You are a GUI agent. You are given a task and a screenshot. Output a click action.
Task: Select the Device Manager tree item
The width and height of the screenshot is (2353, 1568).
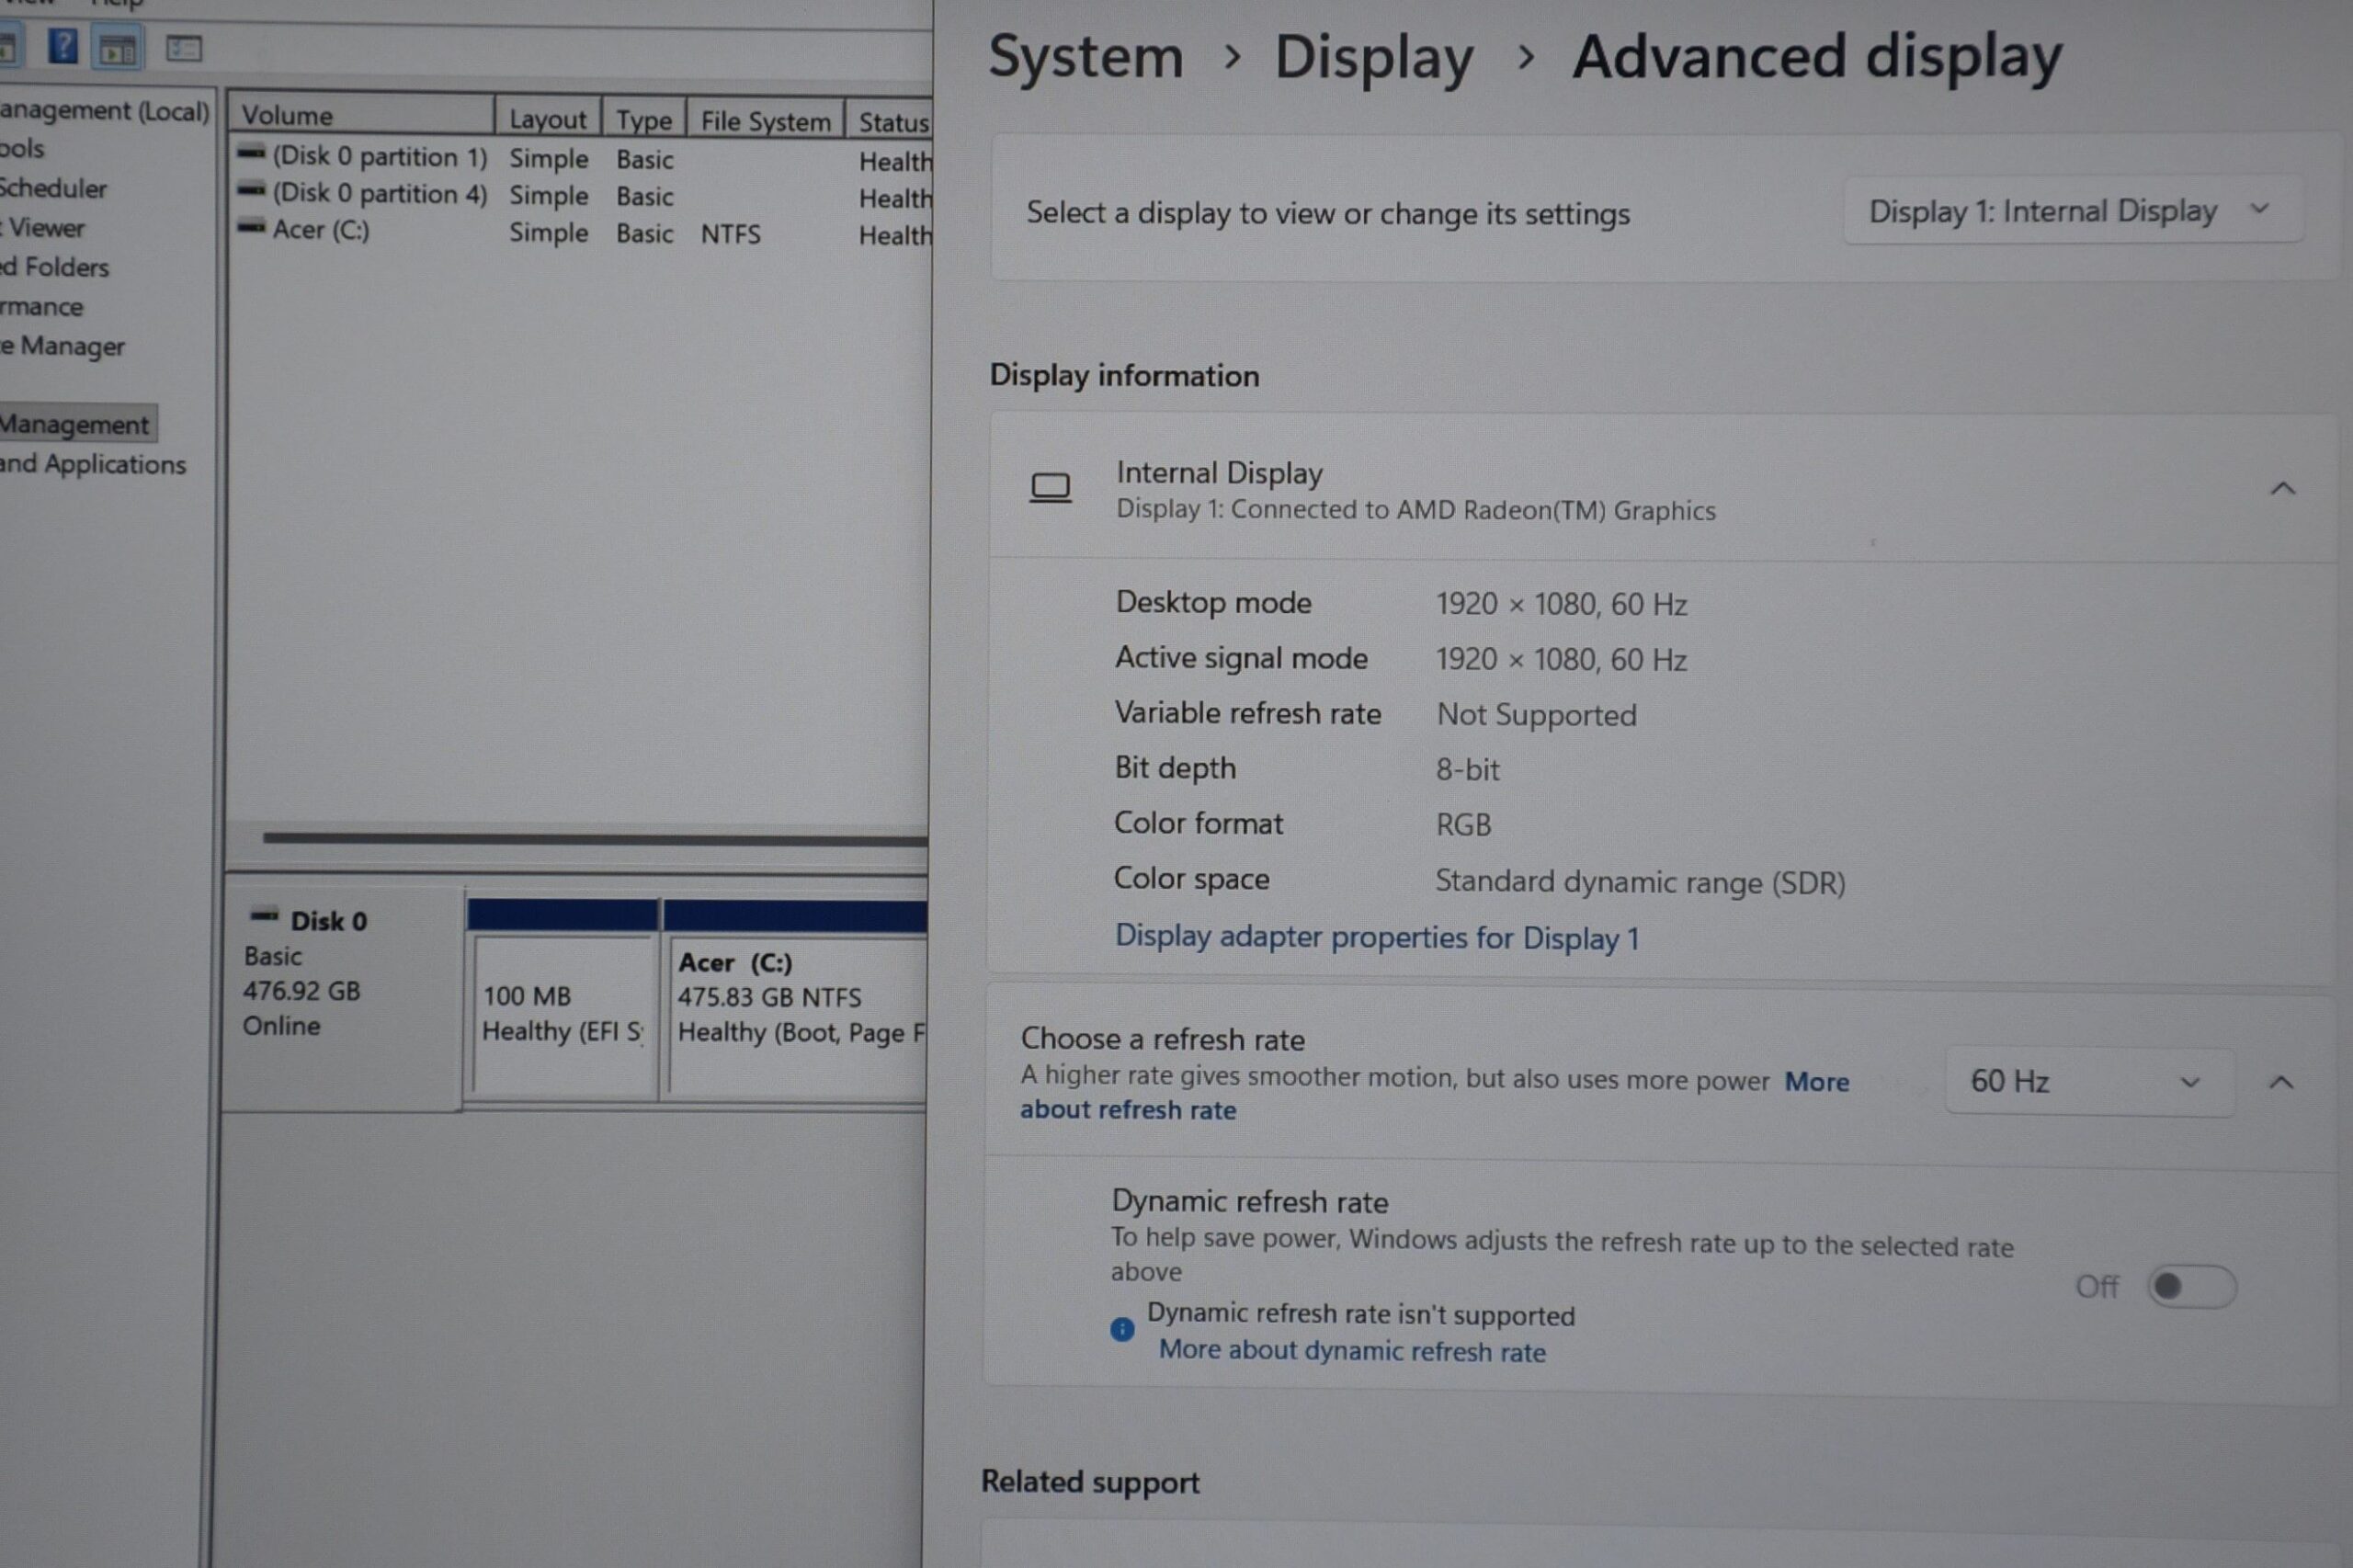click(x=63, y=346)
